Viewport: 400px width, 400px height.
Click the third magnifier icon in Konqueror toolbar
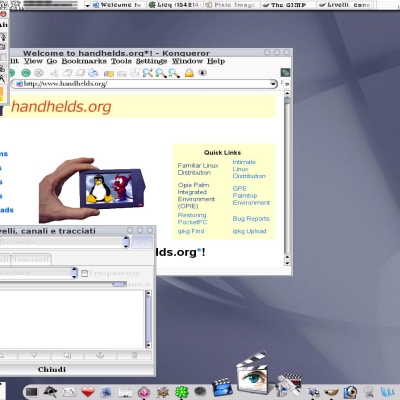pyautogui.click(x=174, y=73)
